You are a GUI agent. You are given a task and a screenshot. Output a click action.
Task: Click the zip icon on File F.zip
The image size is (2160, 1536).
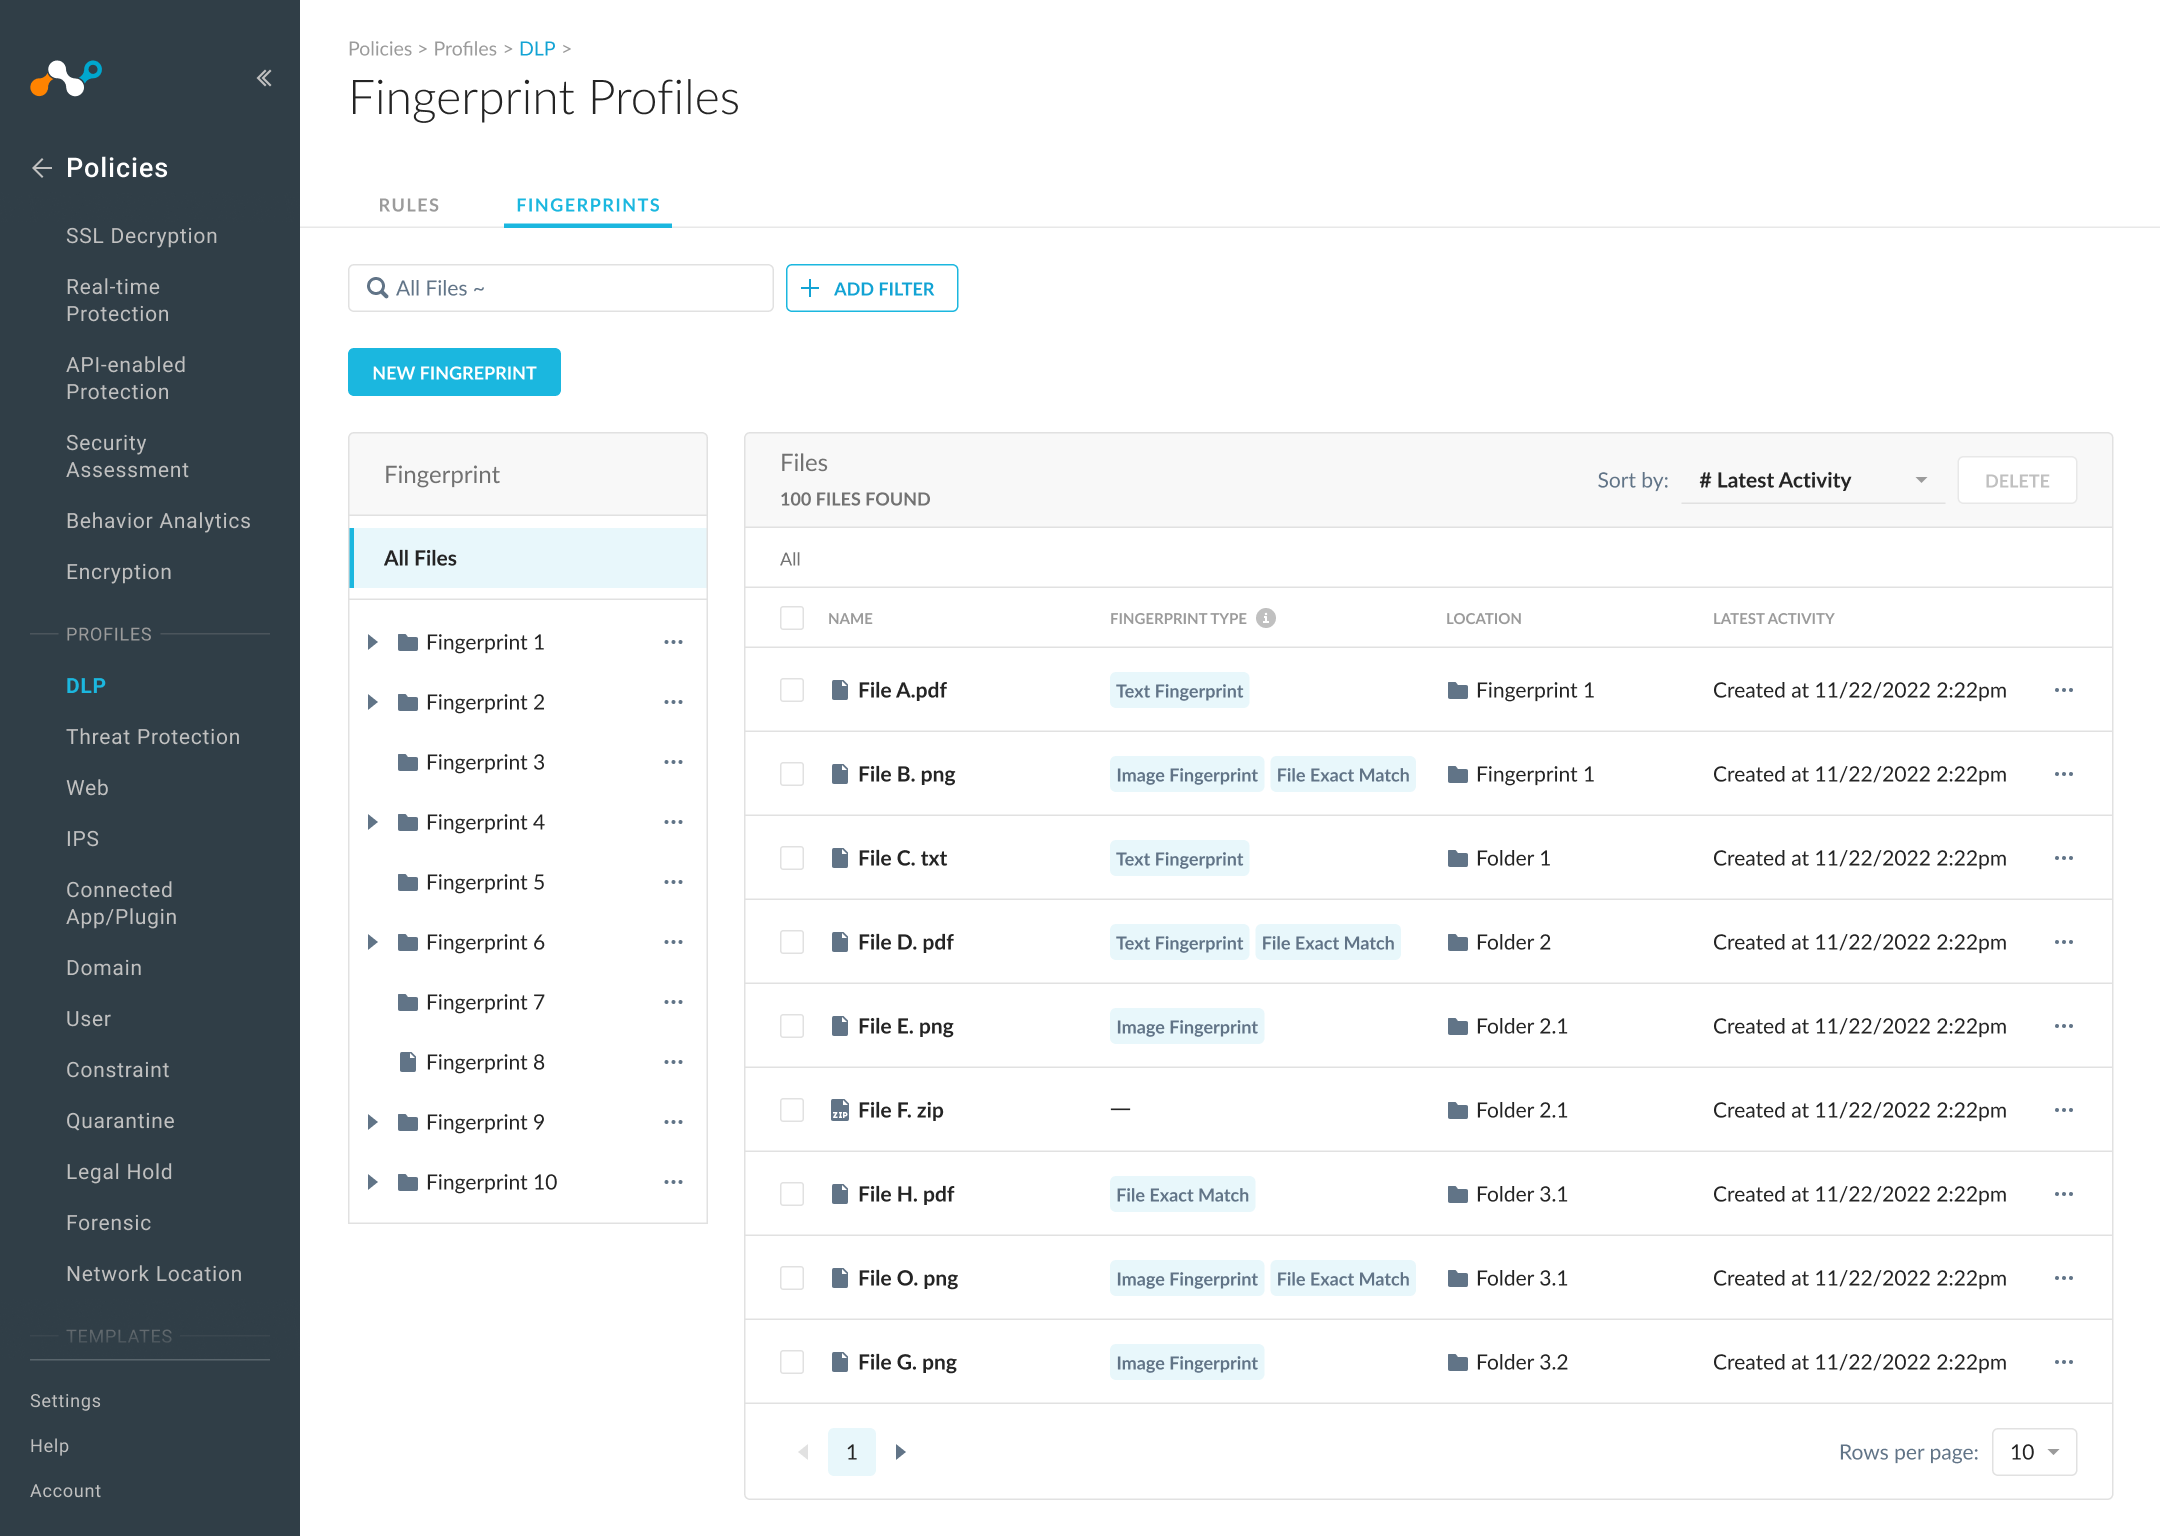tap(839, 1110)
